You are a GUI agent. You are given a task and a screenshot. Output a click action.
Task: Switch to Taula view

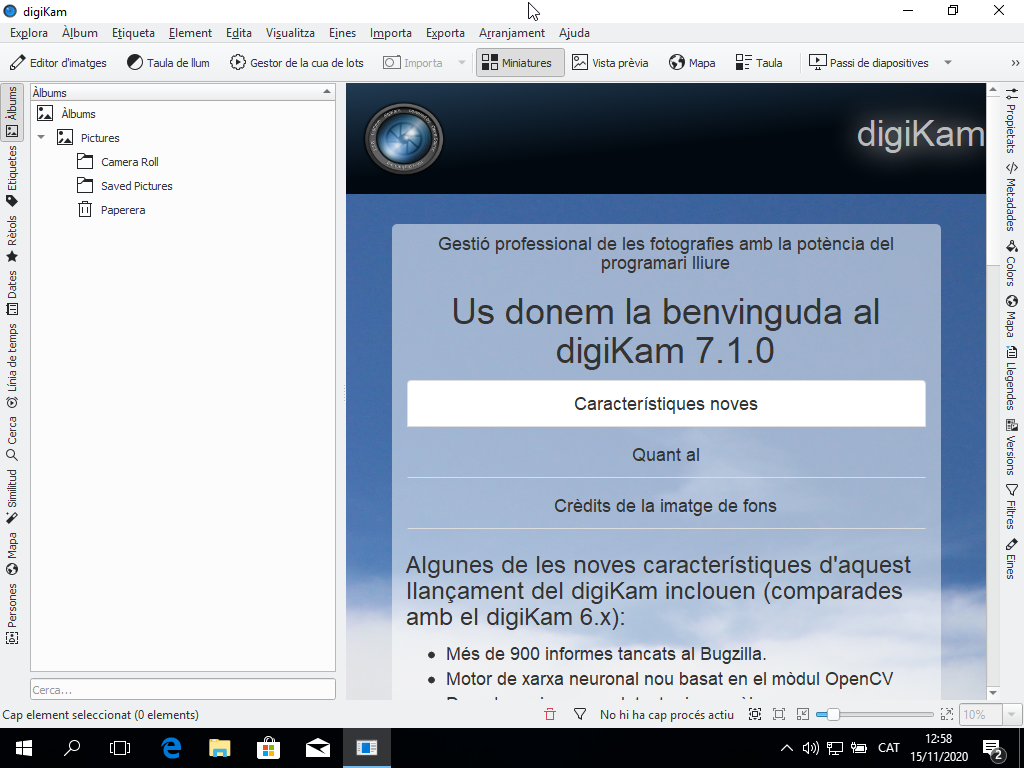(x=759, y=63)
